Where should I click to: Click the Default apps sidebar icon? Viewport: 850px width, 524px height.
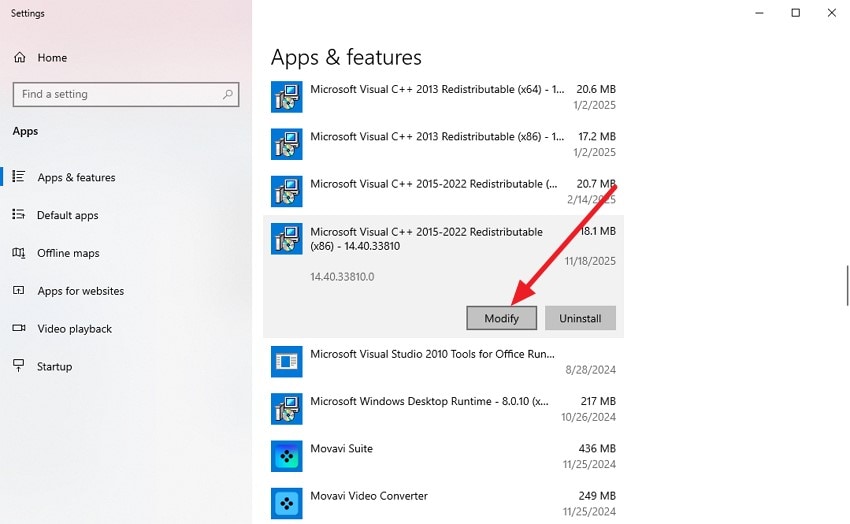[x=19, y=215]
